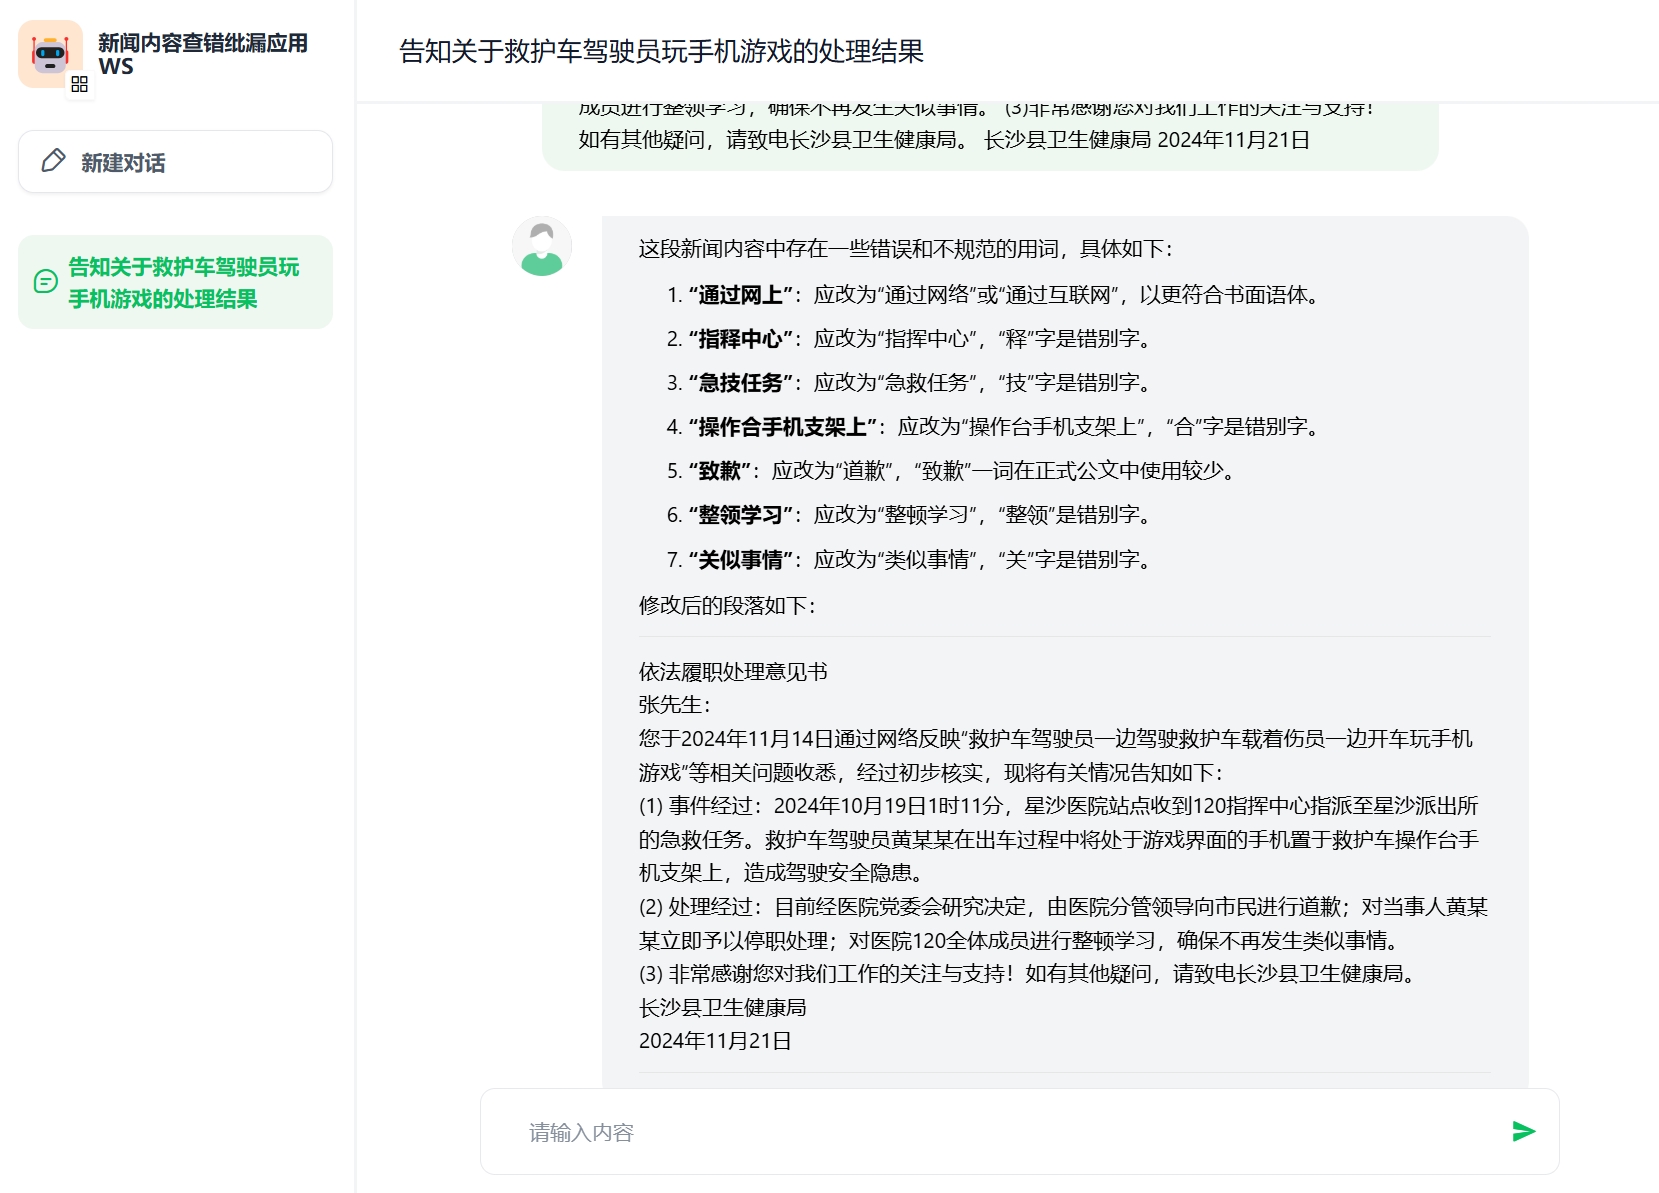The image size is (1659, 1193).
Task: Click the green send arrow icon
Action: (x=1523, y=1131)
